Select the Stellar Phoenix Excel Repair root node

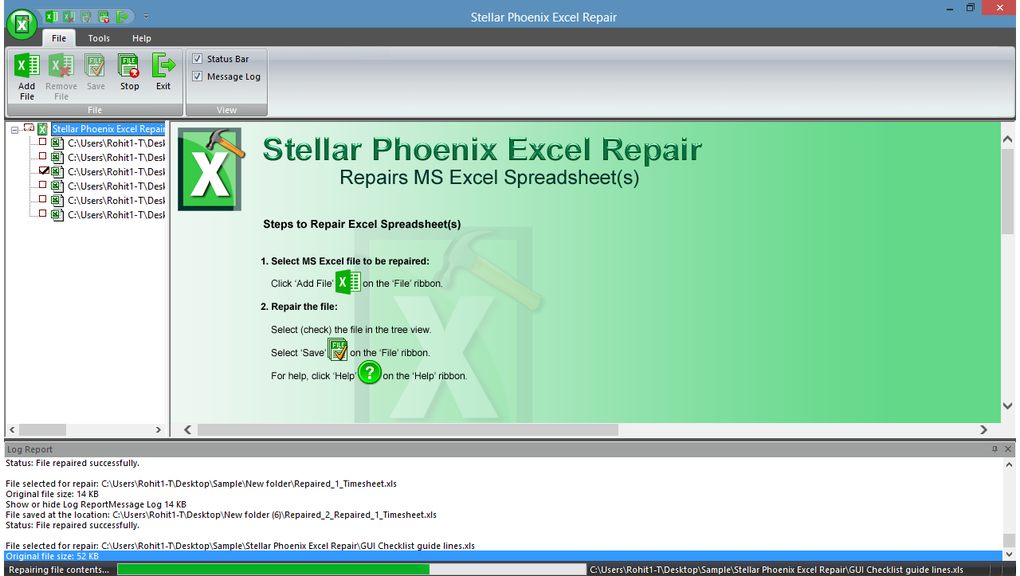point(108,129)
